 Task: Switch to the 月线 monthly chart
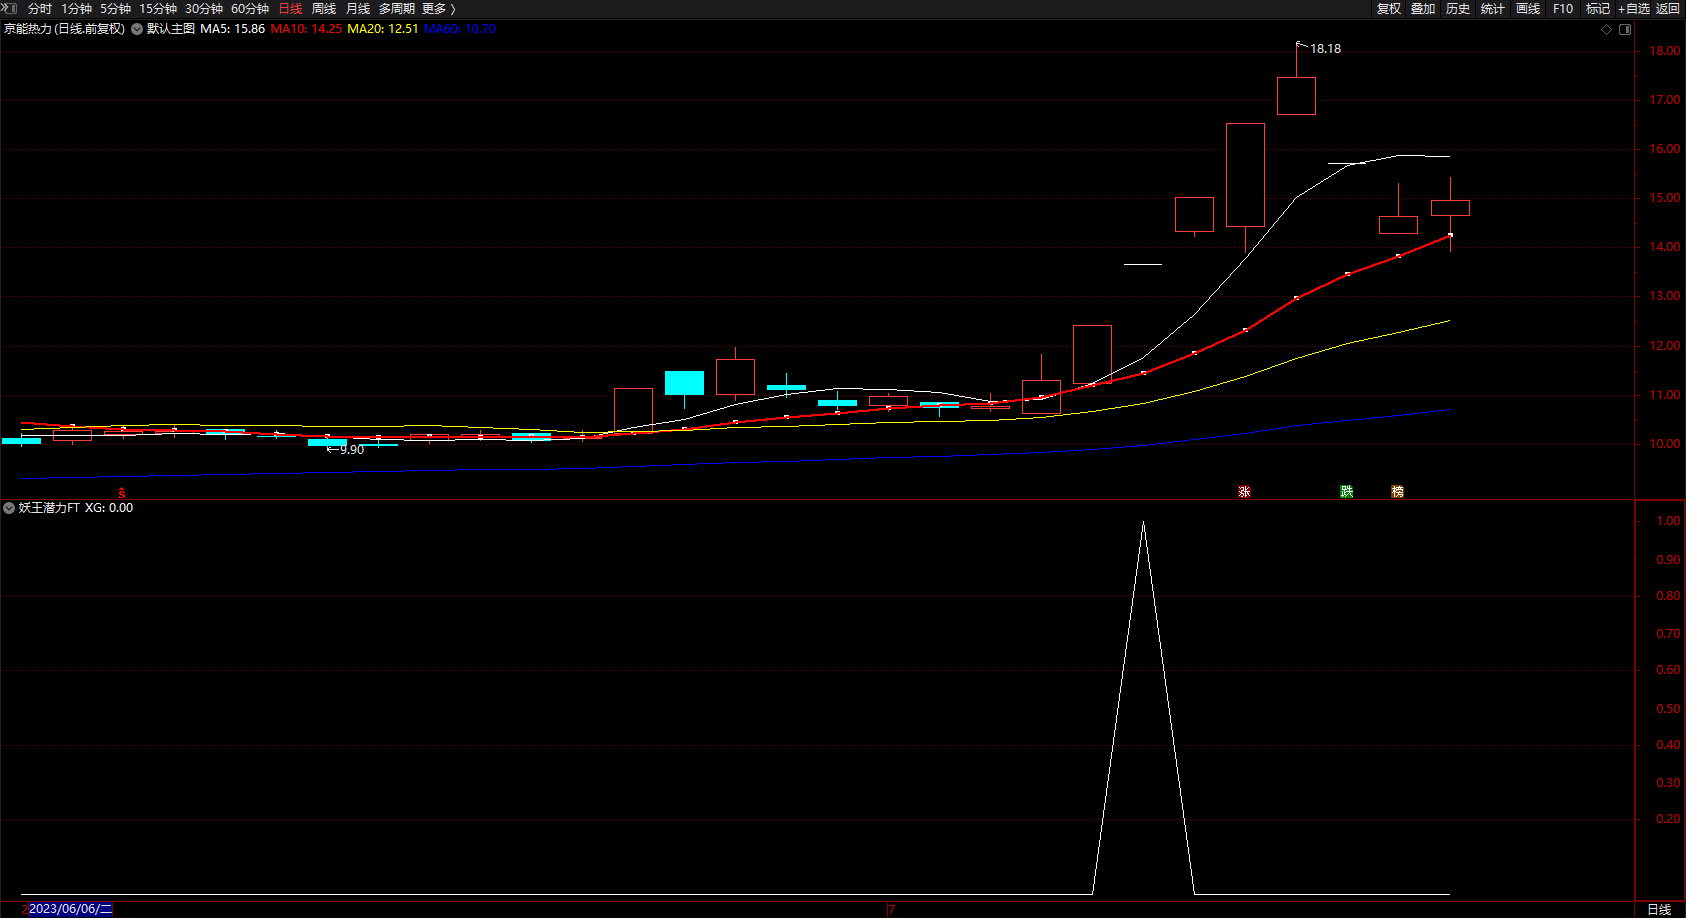pyautogui.click(x=358, y=9)
